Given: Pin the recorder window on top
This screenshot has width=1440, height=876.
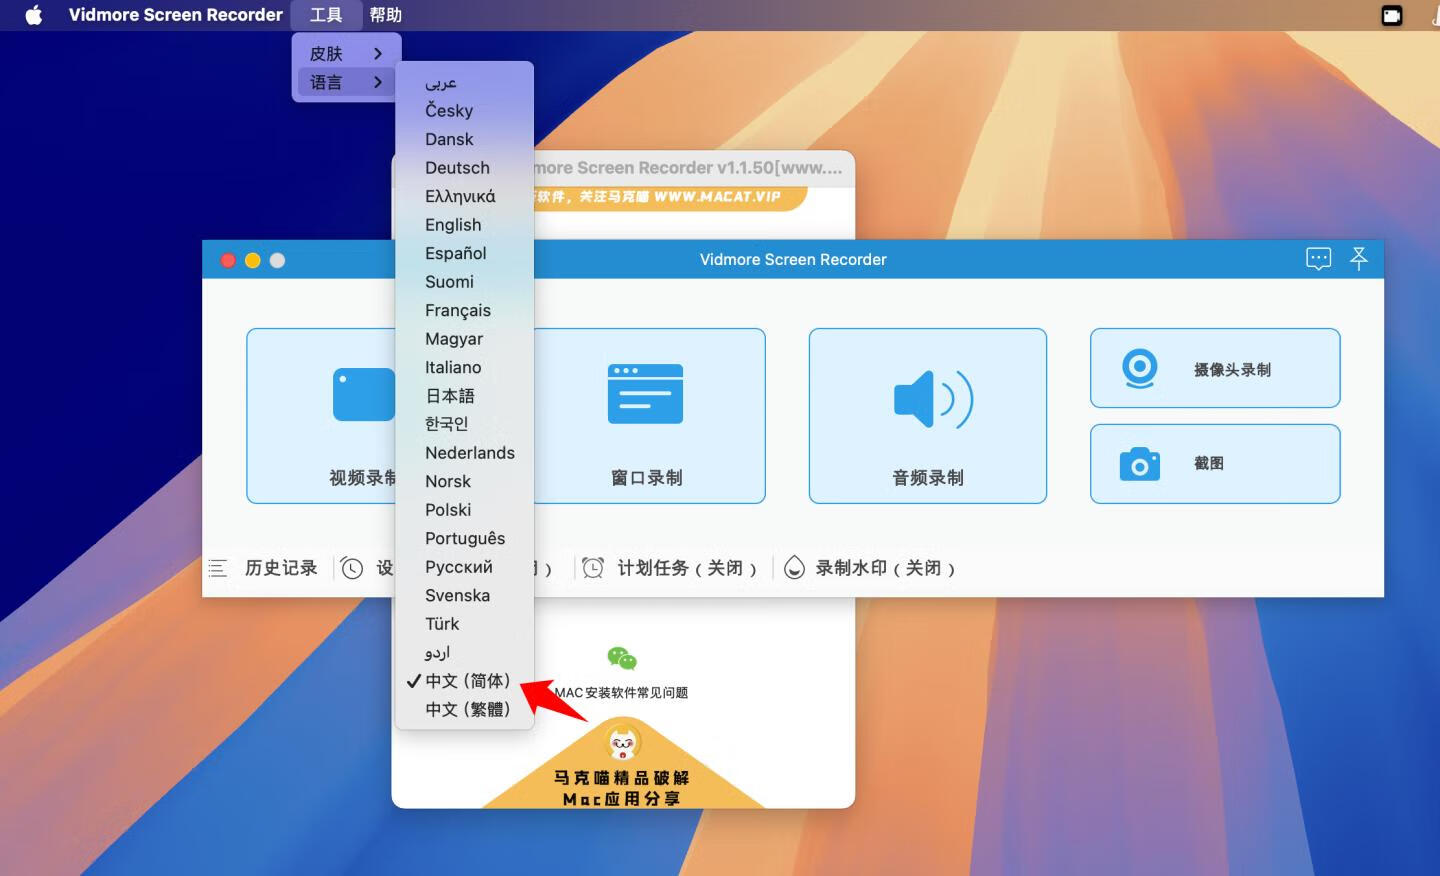Looking at the screenshot, I should point(1358,259).
